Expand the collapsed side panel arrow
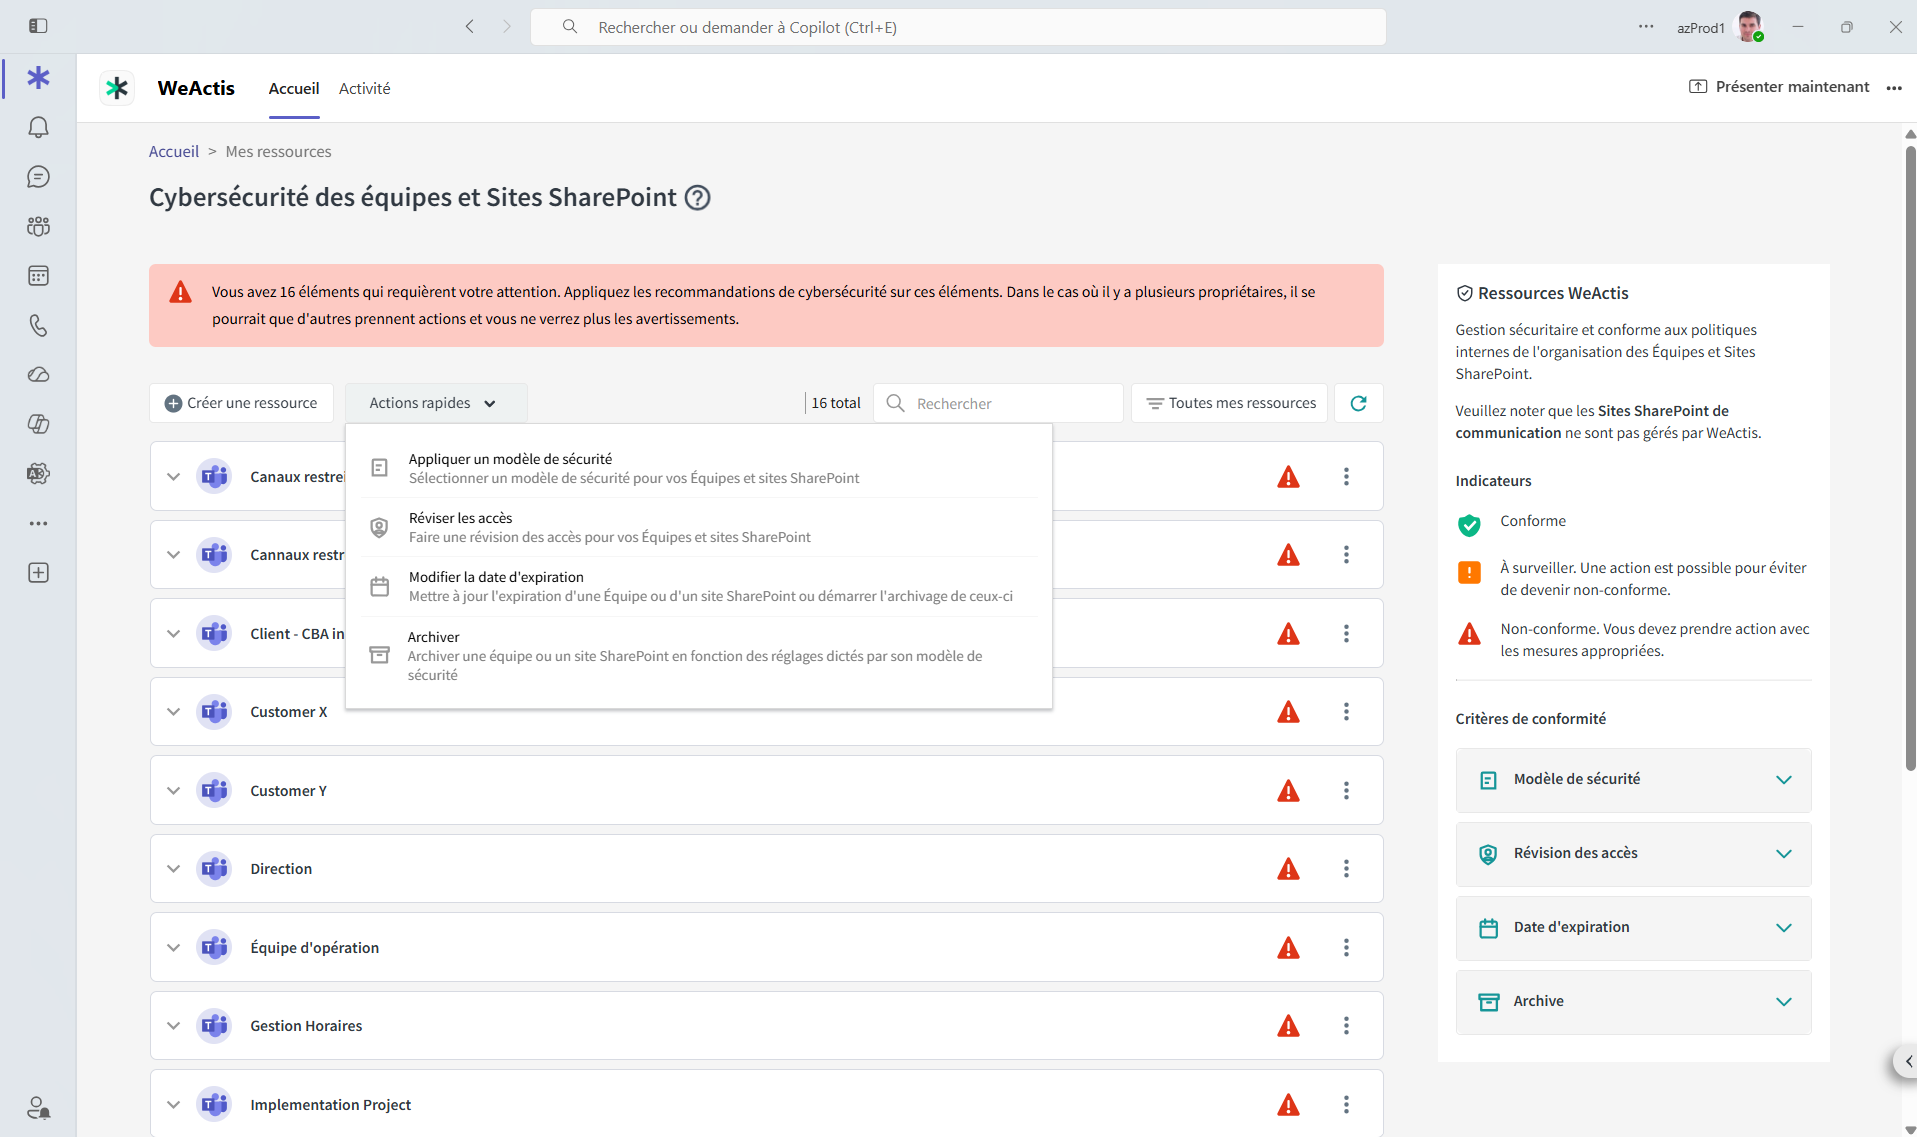 pos(1906,1061)
